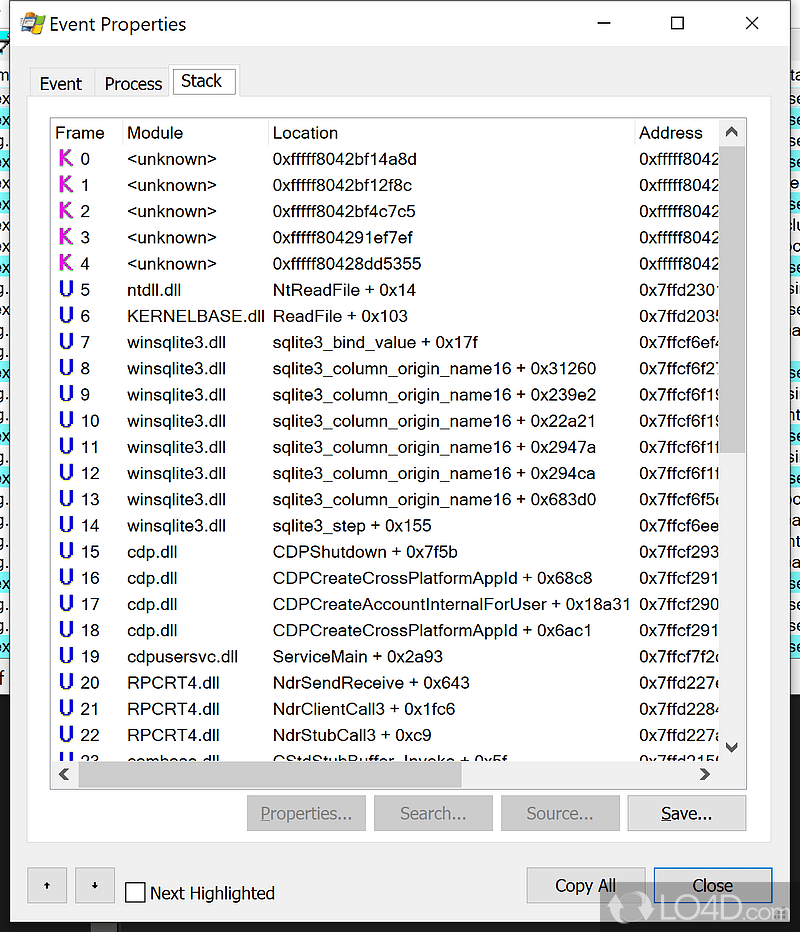Select the U icon beside frame 18
The image size is (800, 932).
click(66, 629)
